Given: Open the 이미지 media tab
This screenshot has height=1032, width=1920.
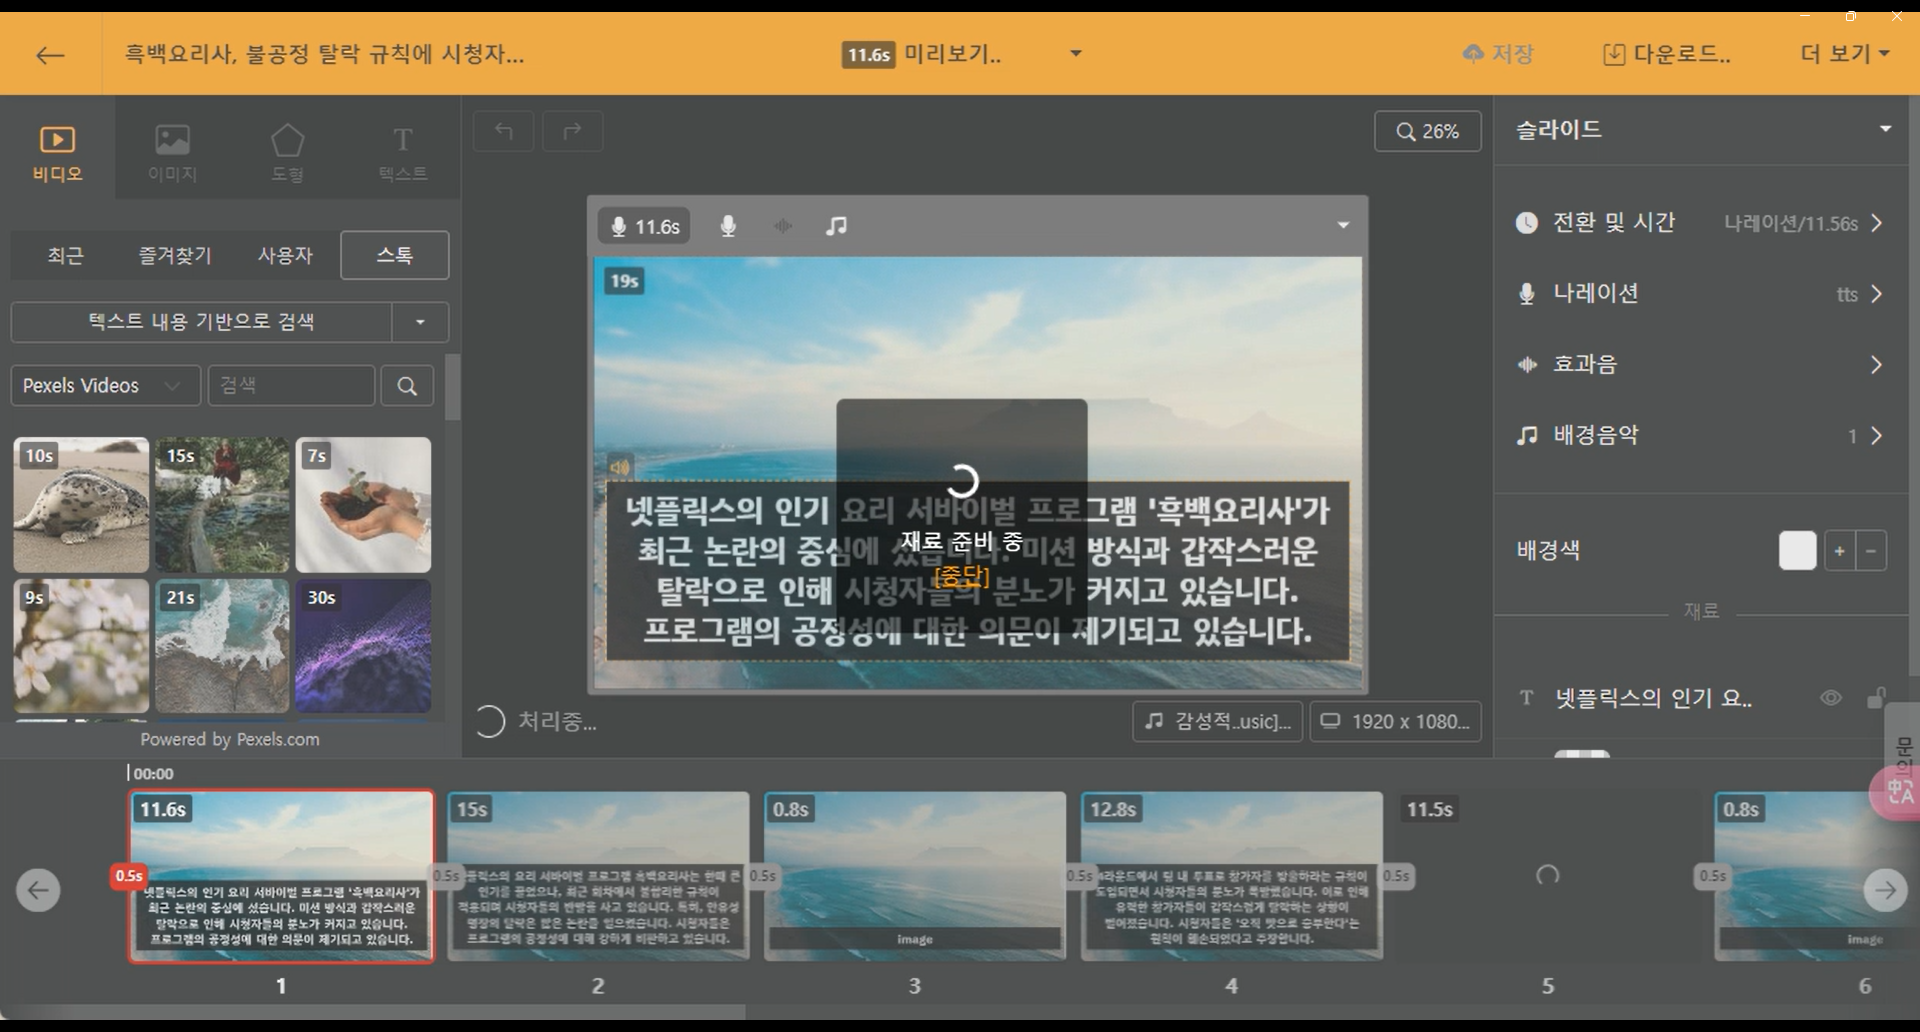Looking at the screenshot, I should pyautogui.click(x=172, y=152).
